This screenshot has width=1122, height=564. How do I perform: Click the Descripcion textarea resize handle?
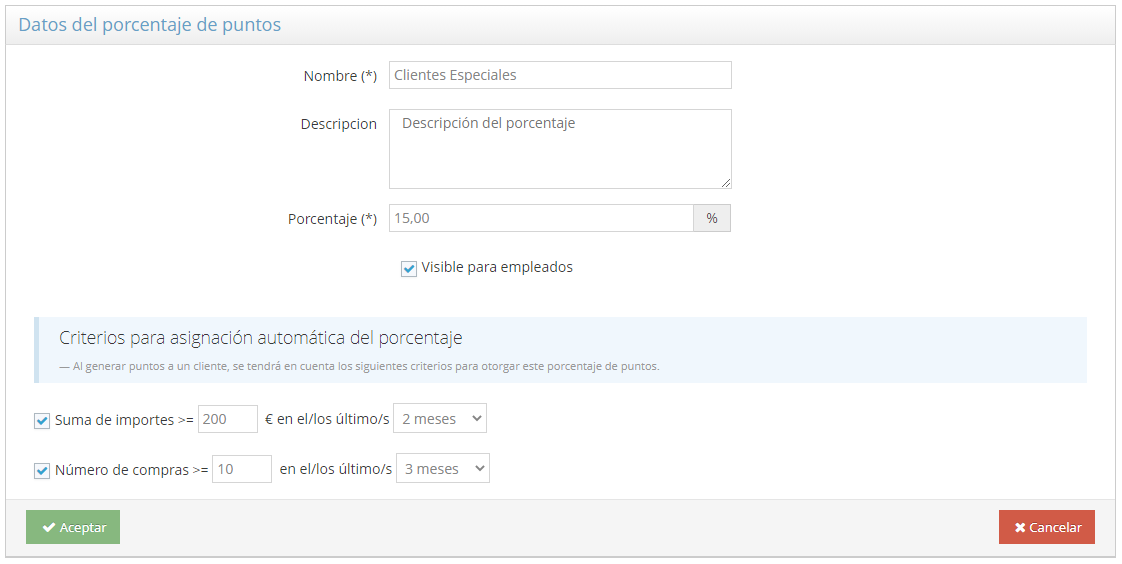point(726,183)
